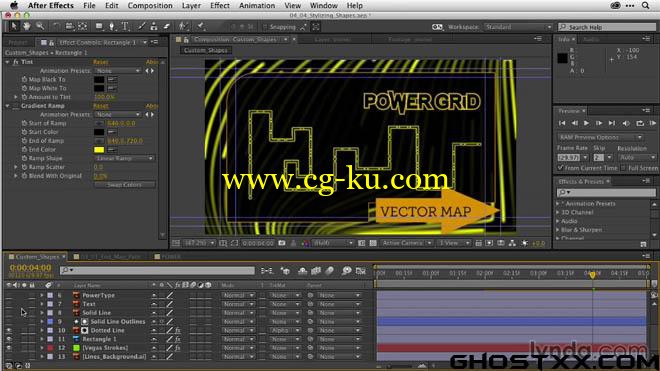This screenshot has height=371, width=660.
Task: Select the Eraser tool
Action: [x=167, y=27]
